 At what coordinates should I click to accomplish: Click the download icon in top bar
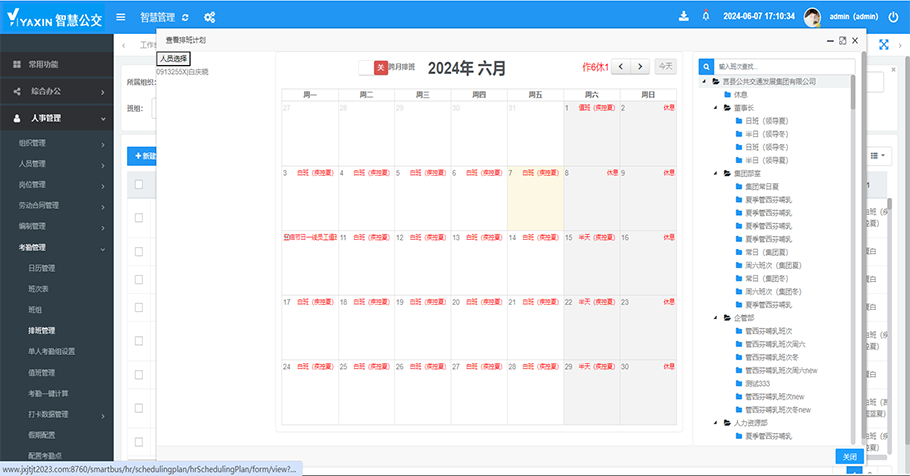(x=684, y=16)
